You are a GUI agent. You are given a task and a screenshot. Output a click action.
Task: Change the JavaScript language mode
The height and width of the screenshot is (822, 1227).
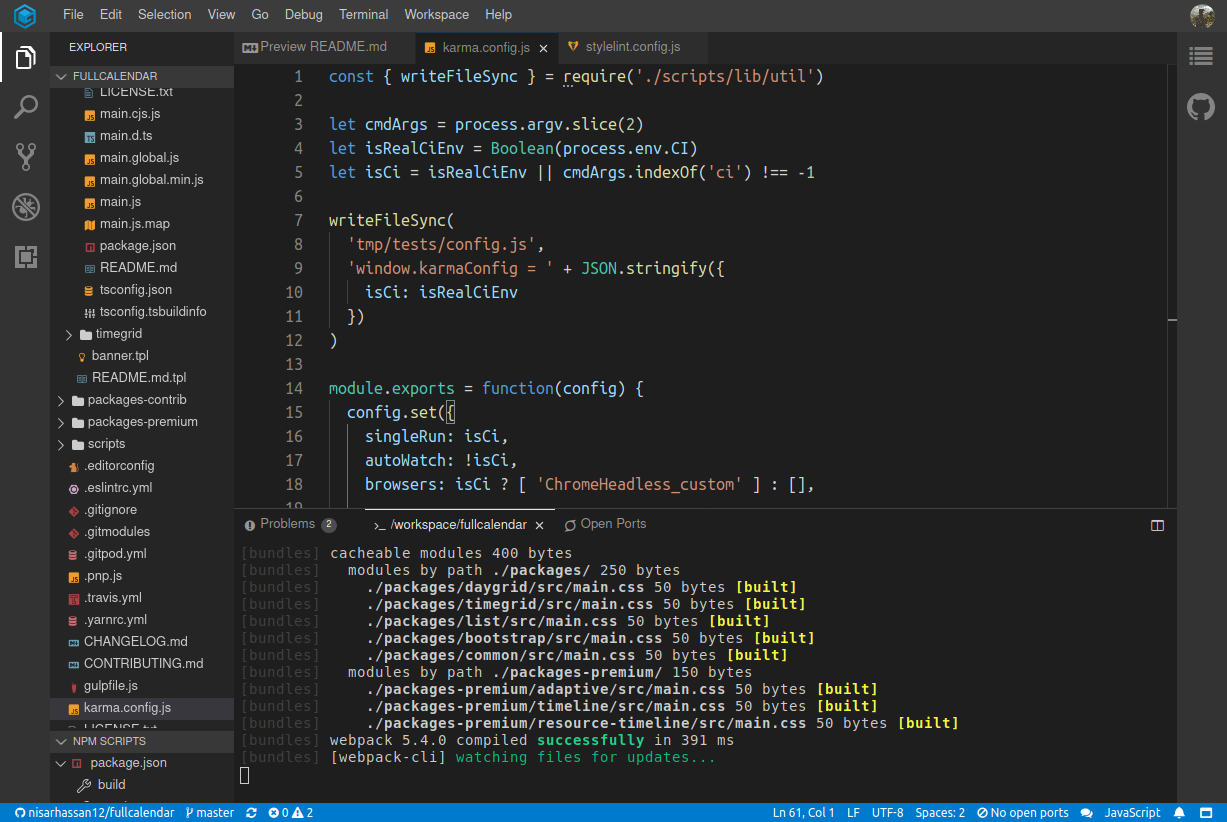[1132, 813]
